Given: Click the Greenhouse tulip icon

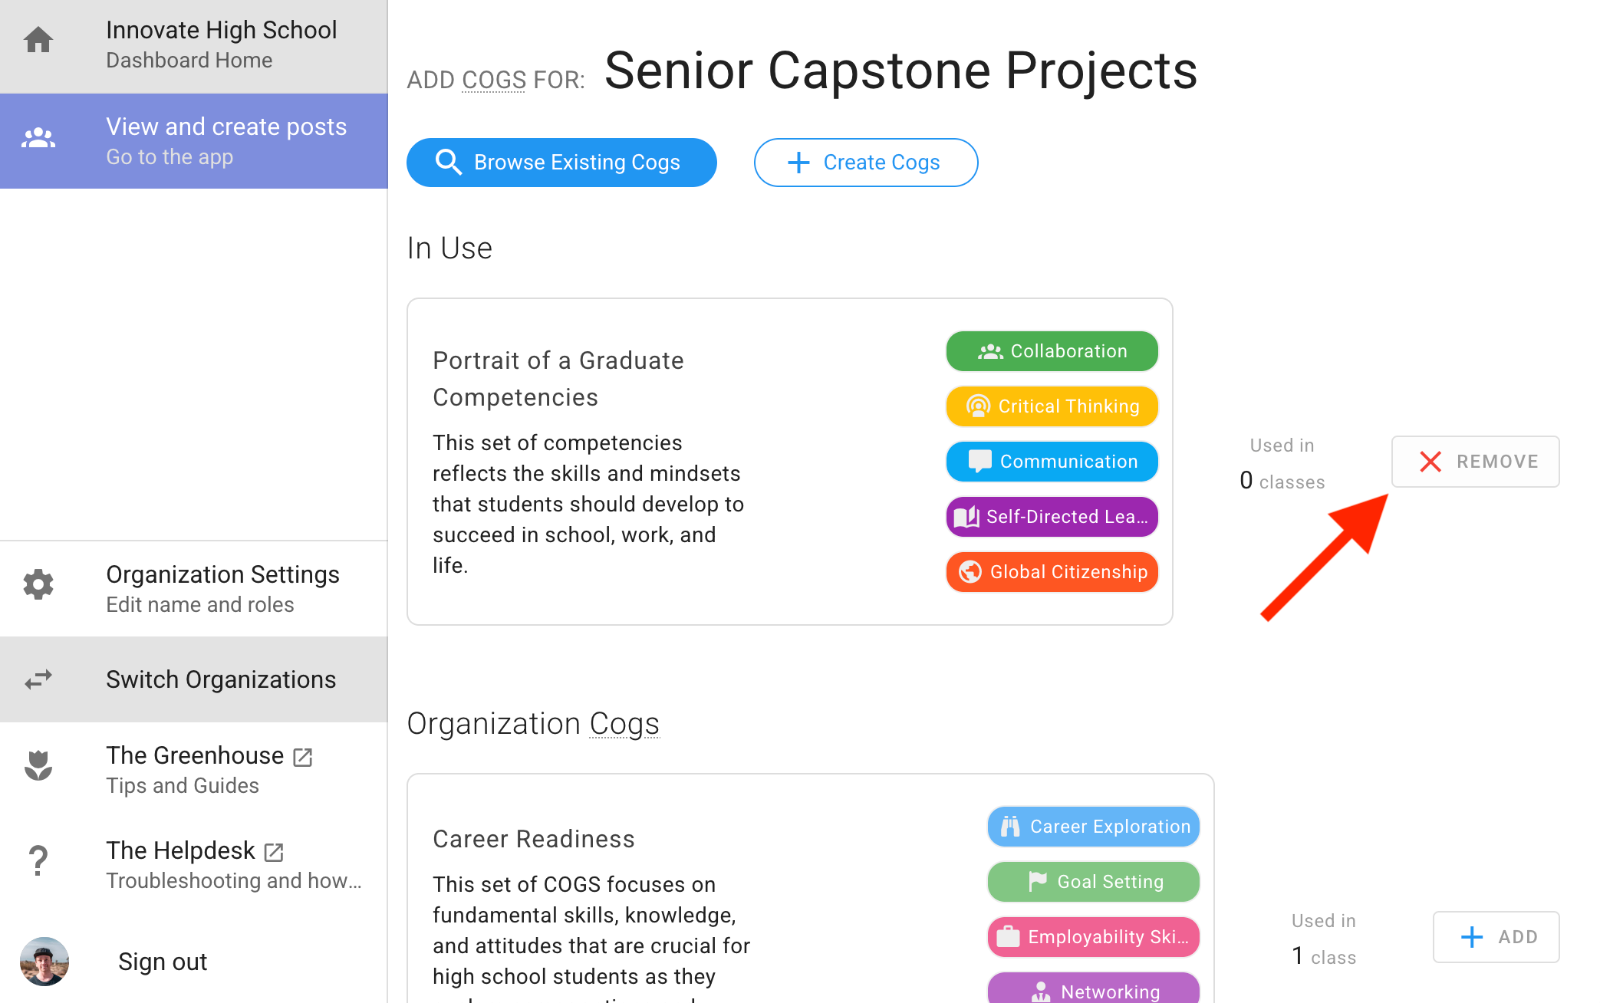Looking at the screenshot, I should click(38, 766).
